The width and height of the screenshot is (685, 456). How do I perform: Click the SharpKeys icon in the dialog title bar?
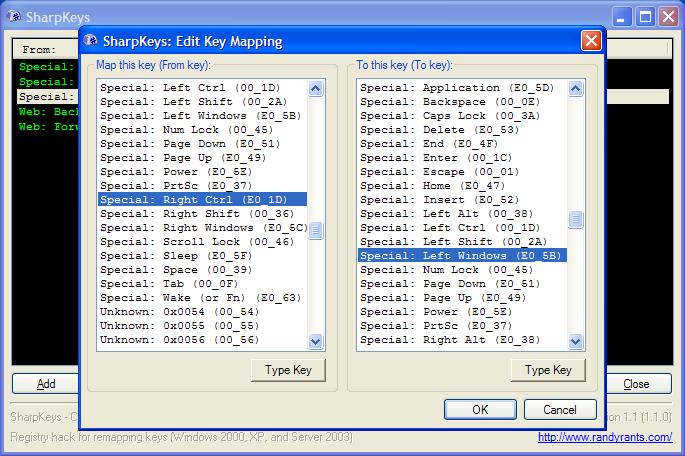90,41
